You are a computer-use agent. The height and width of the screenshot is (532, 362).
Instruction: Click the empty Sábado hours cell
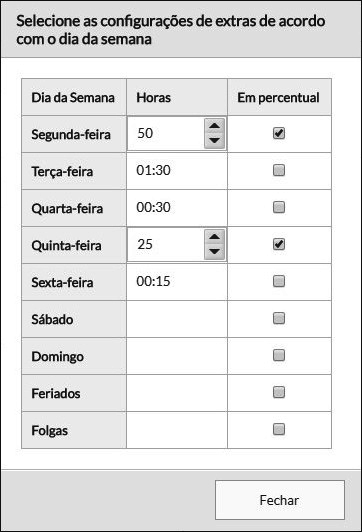(x=177, y=319)
